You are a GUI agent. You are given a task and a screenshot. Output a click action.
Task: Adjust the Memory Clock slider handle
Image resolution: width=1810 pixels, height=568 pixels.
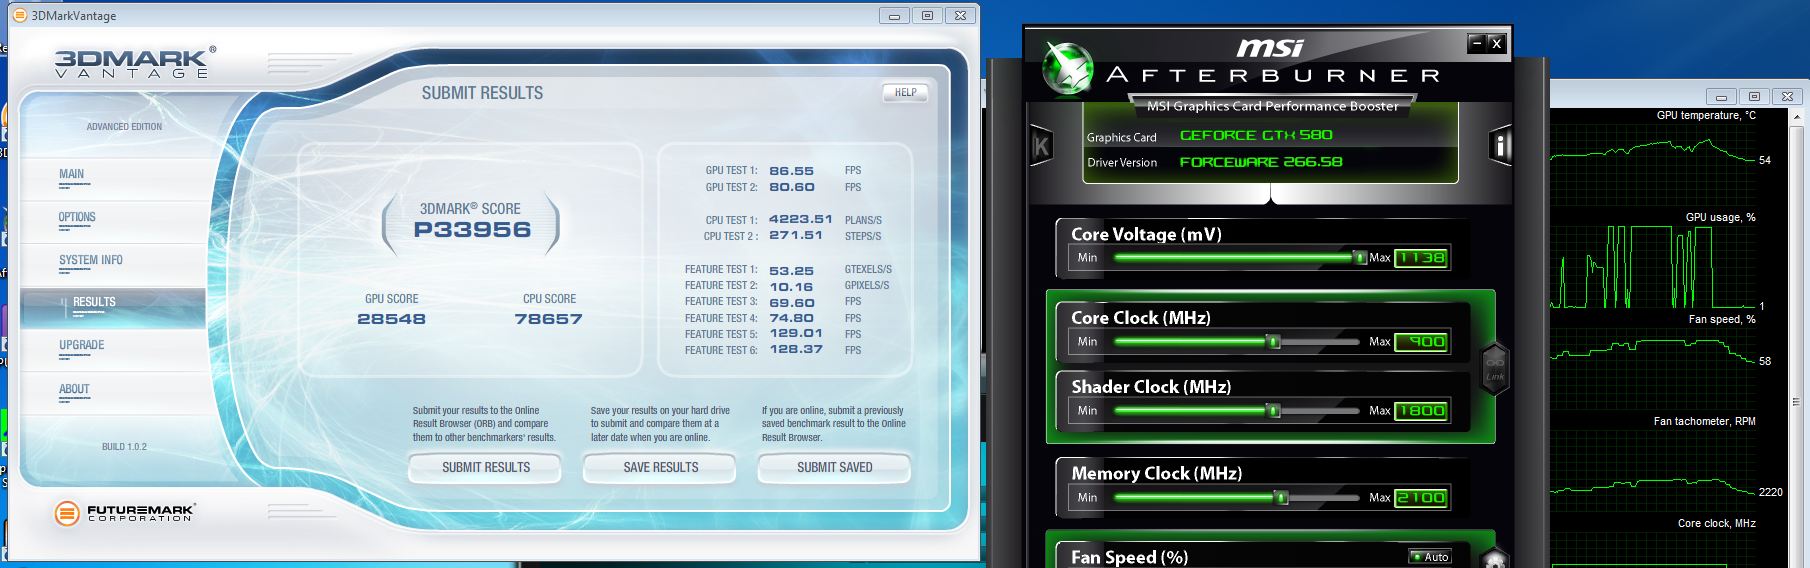point(1281,498)
